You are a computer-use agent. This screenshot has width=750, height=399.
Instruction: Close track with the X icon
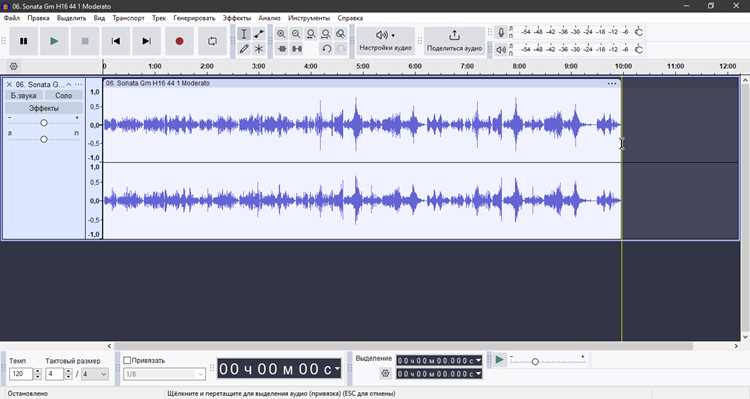point(9,84)
